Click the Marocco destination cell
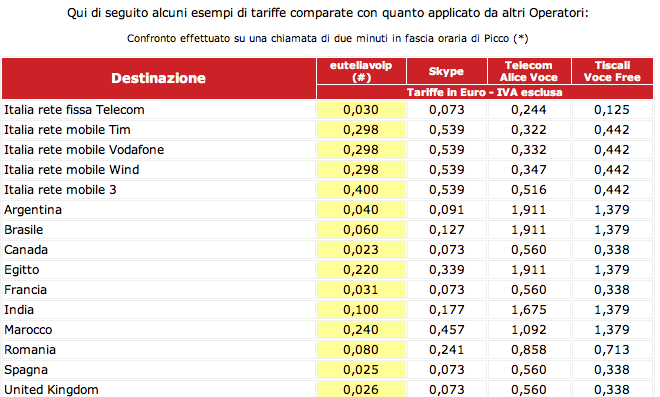The image size is (660, 397). pyautogui.click(x=159, y=330)
